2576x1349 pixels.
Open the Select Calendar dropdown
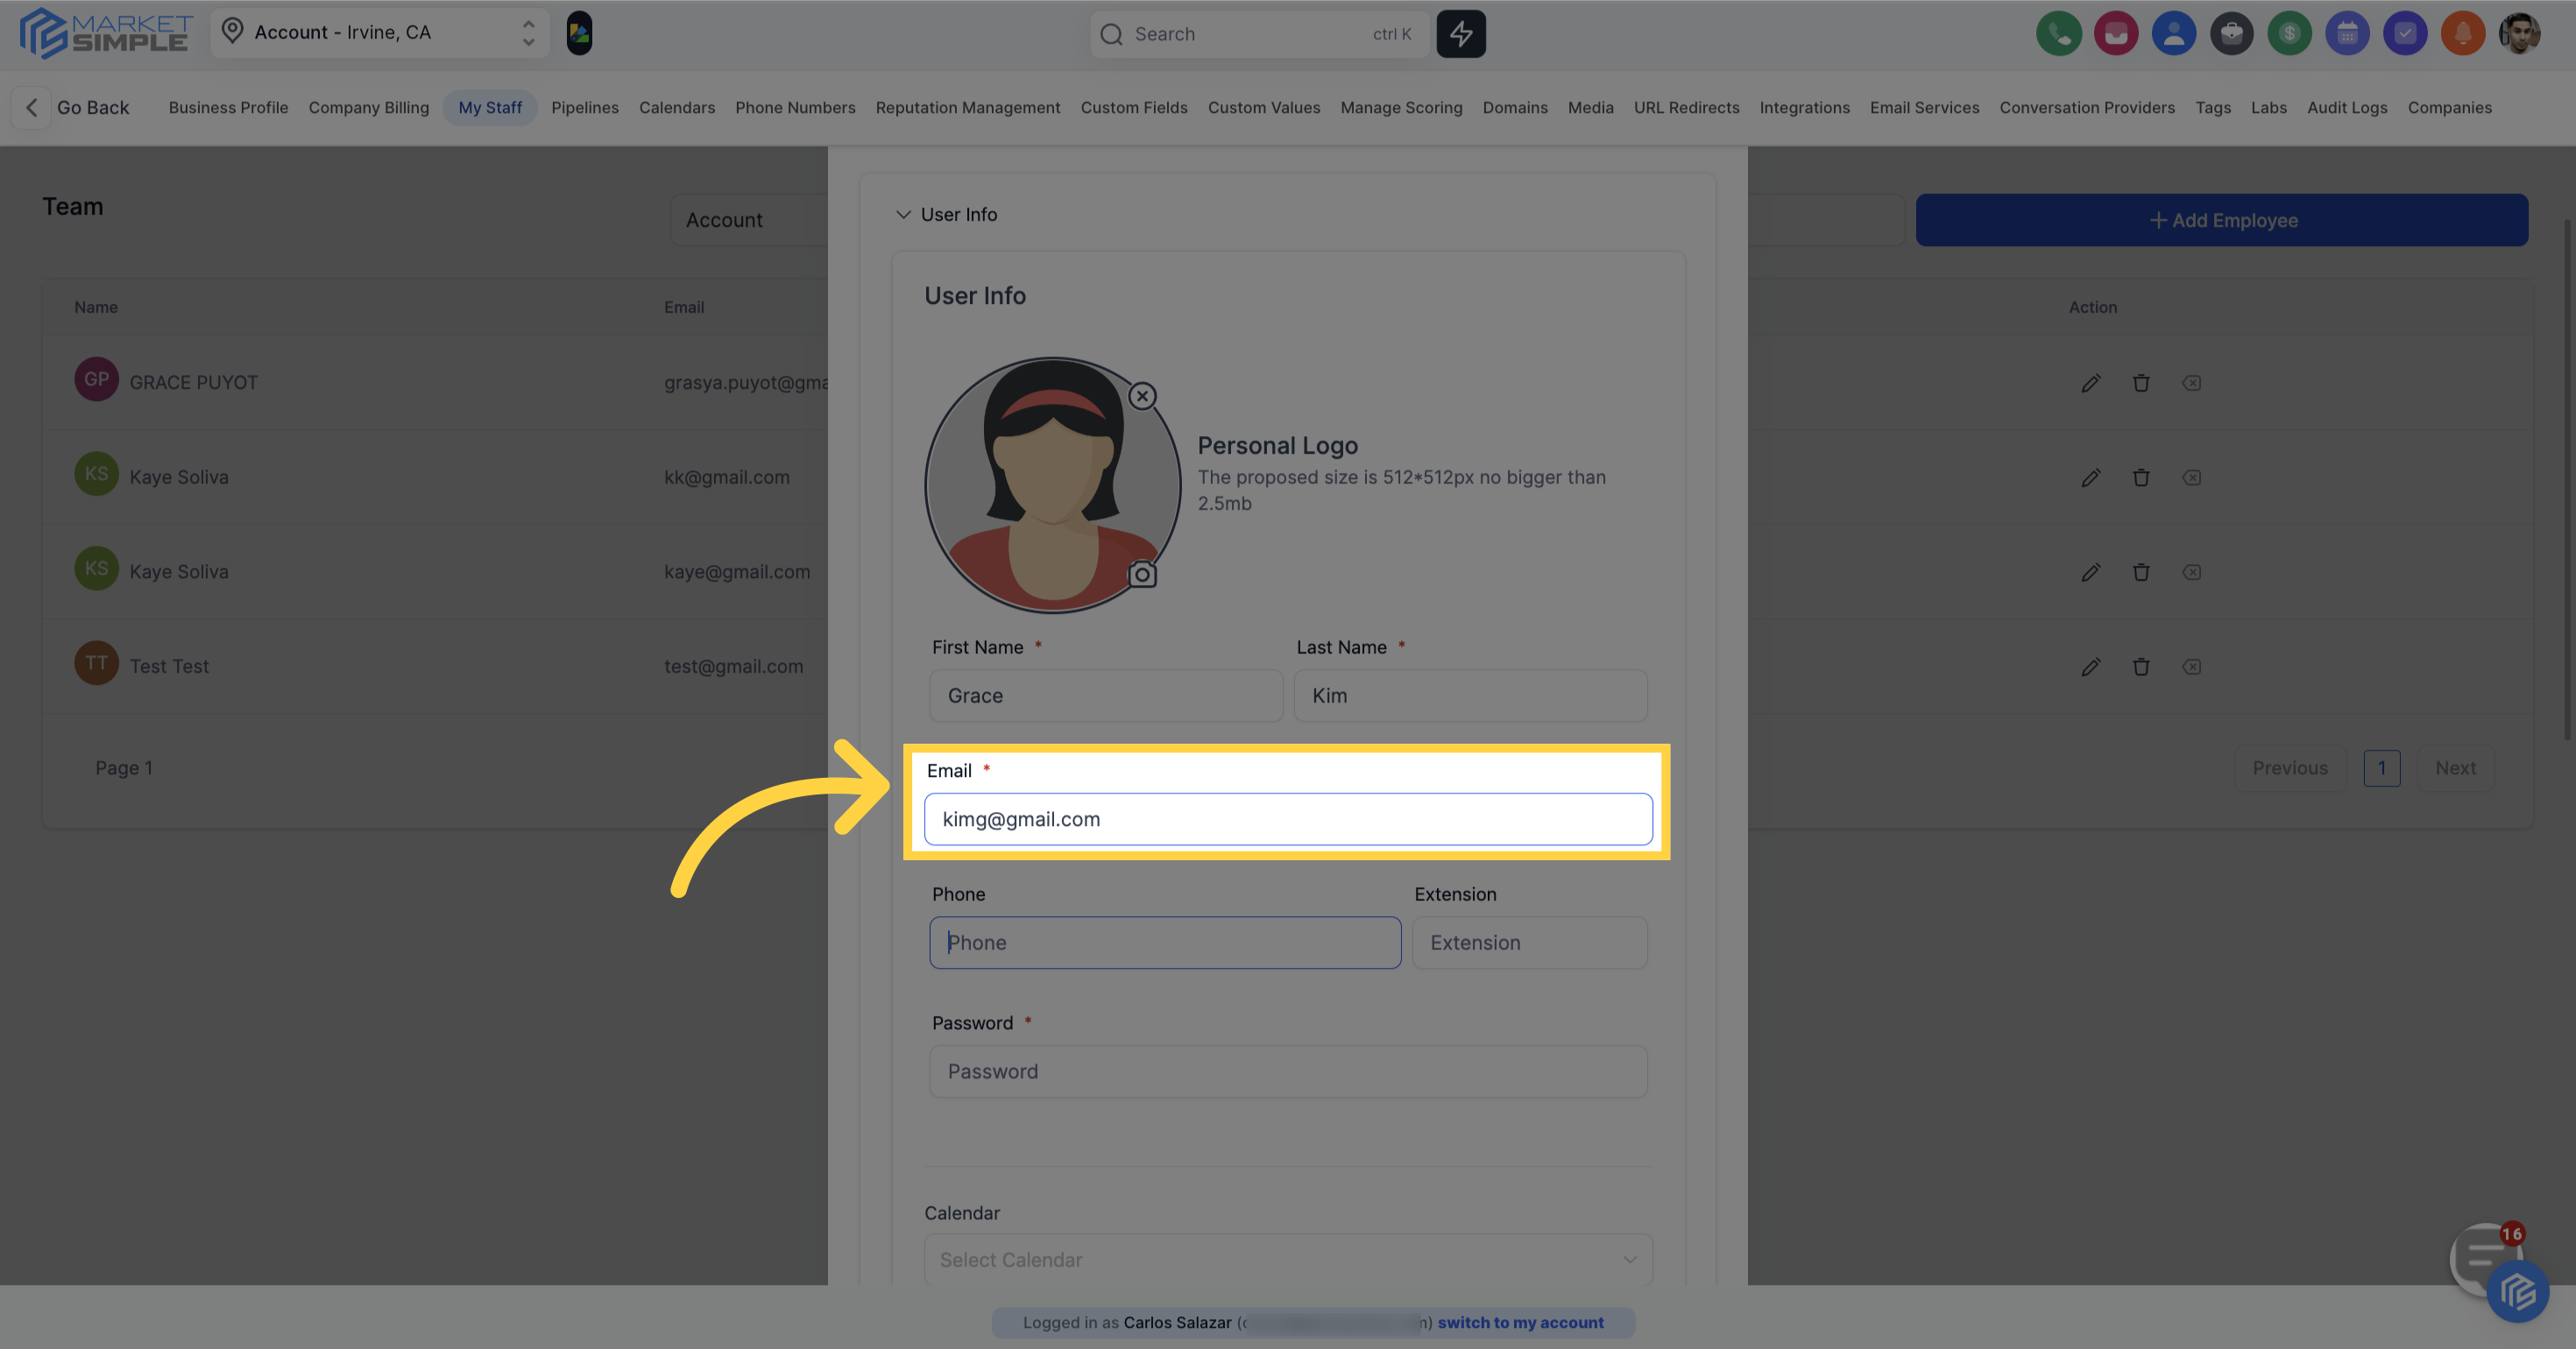(1287, 1260)
